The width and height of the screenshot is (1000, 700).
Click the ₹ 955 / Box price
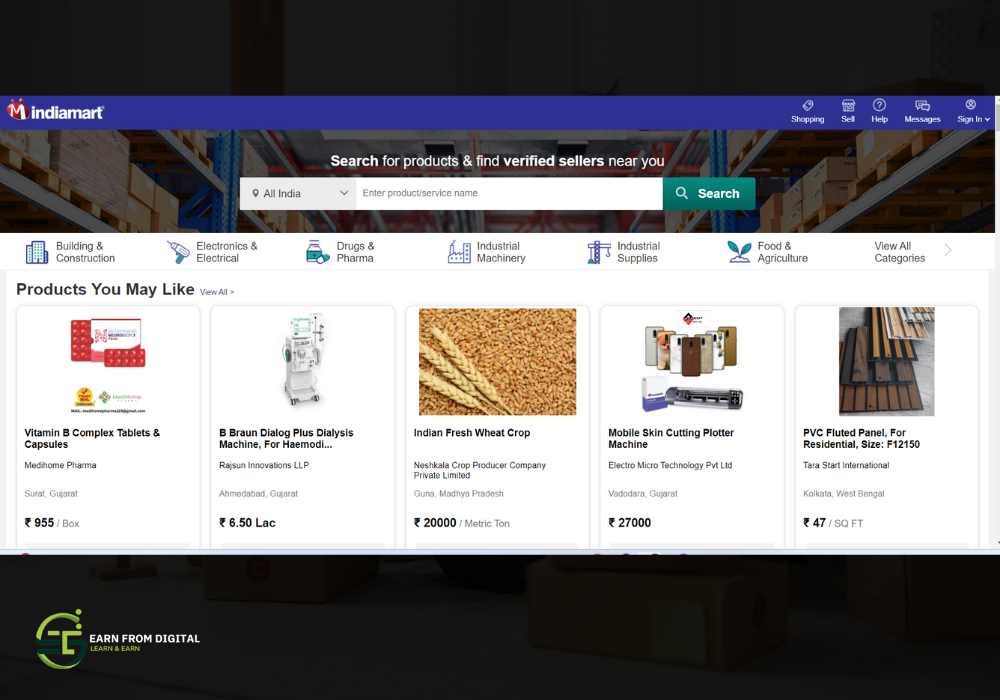pos(52,523)
